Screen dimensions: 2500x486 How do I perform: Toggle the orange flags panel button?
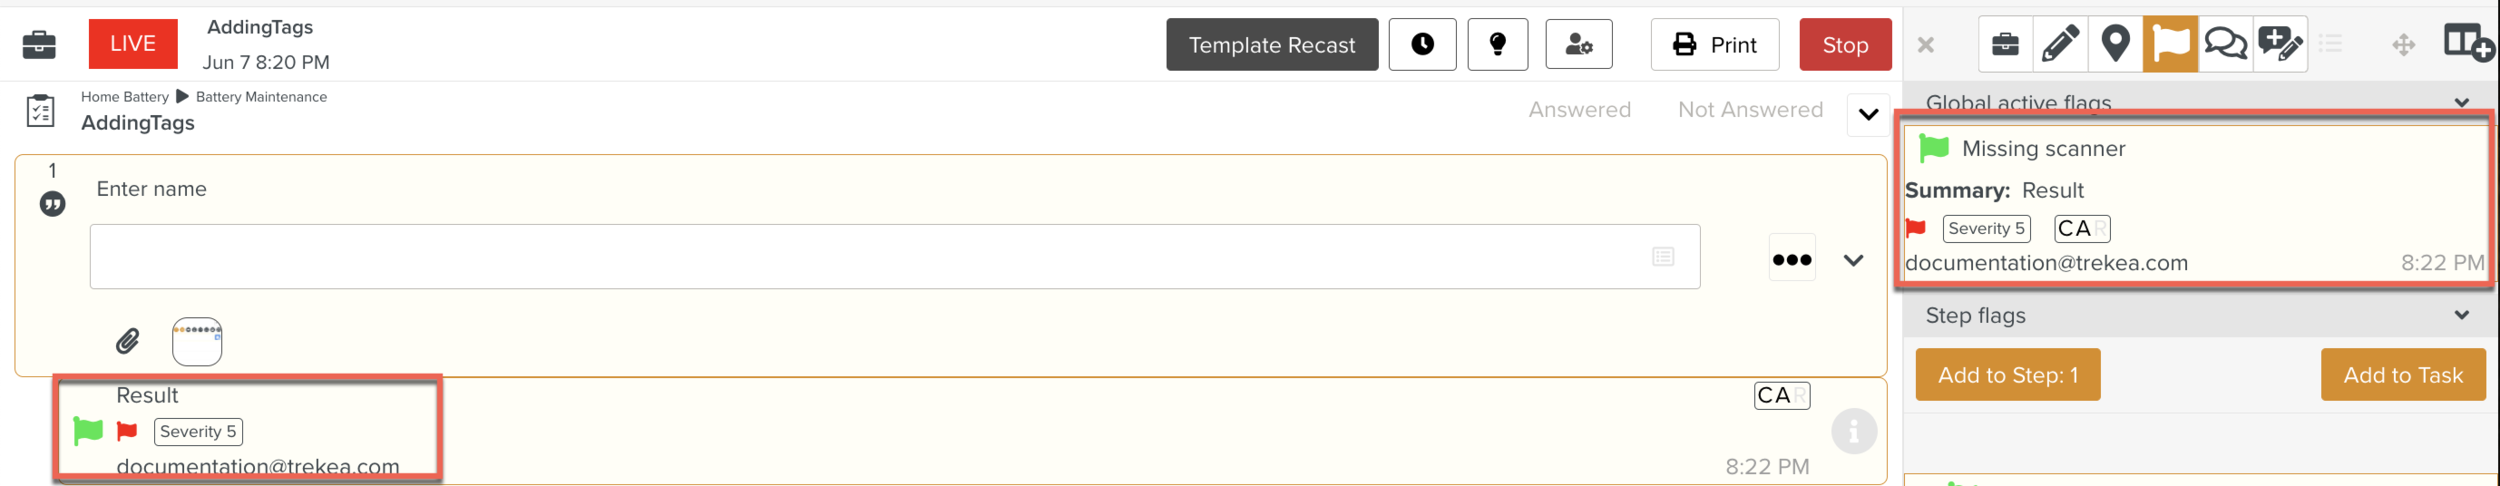[x=2170, y=45]
